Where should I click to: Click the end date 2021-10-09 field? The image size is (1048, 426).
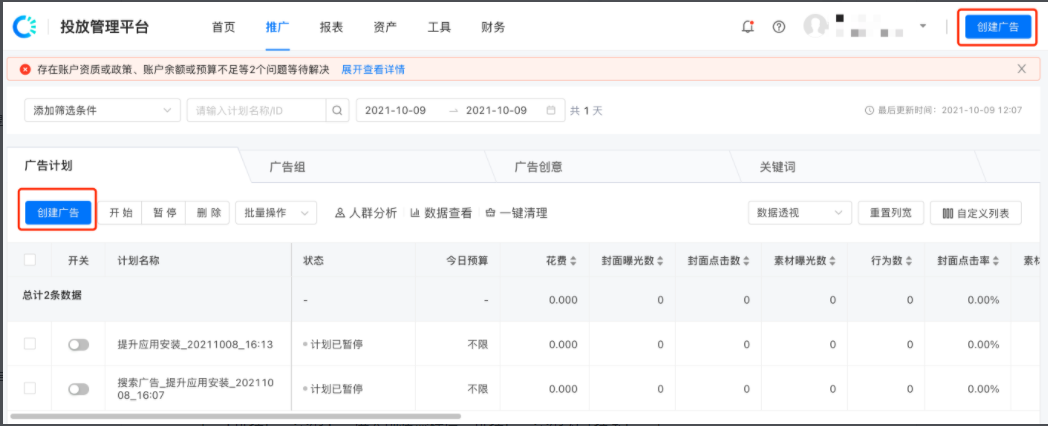(497, 110)
